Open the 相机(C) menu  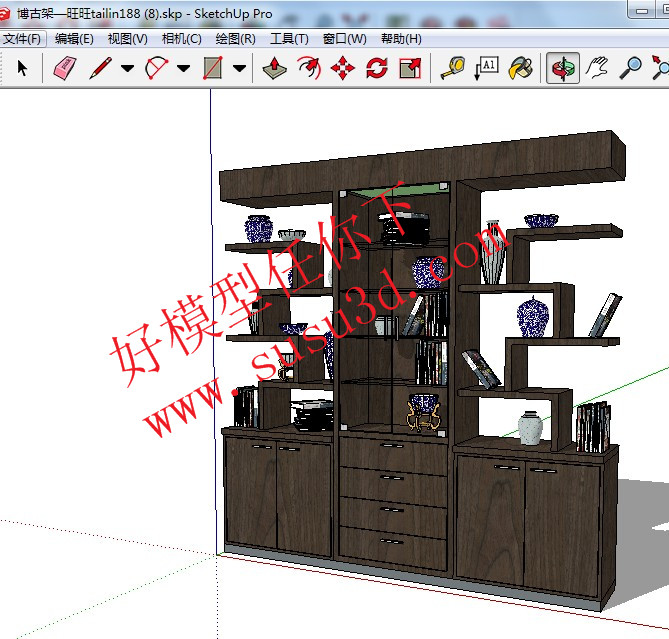pos(182,39)
